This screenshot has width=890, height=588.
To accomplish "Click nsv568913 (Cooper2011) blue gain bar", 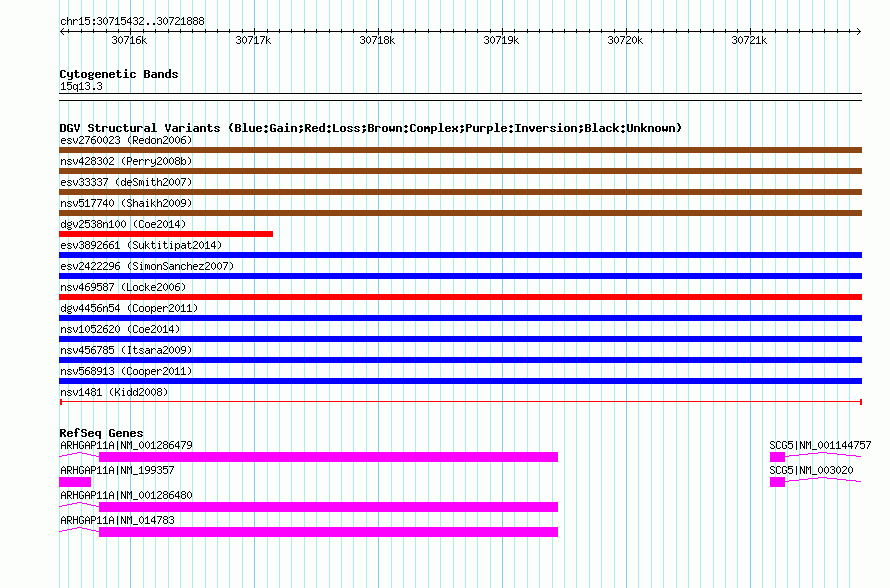I will coord(460,381).
